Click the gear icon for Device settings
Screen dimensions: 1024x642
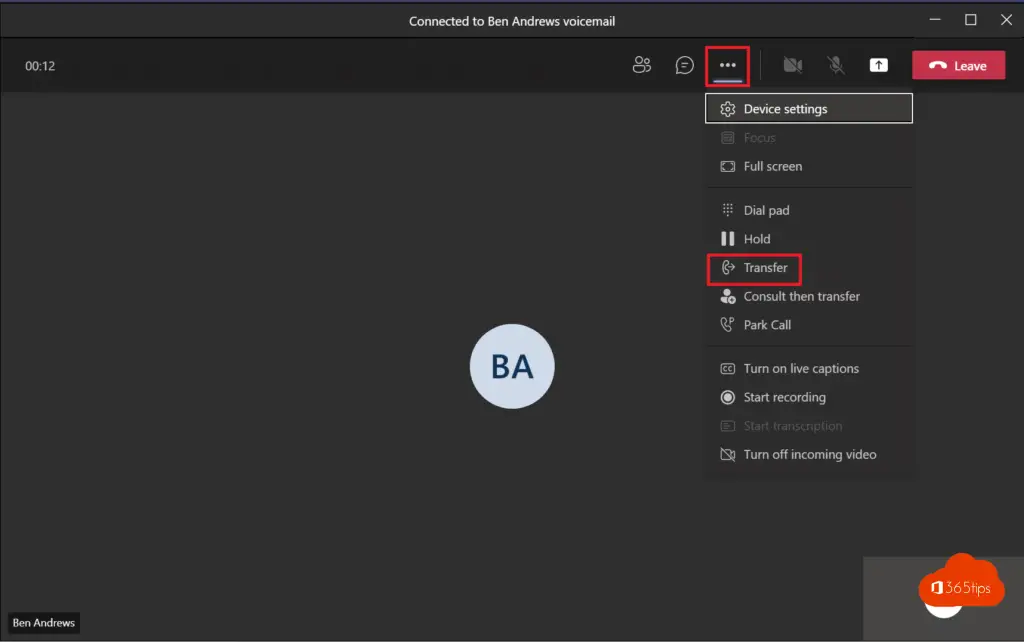tap(728, 109)
